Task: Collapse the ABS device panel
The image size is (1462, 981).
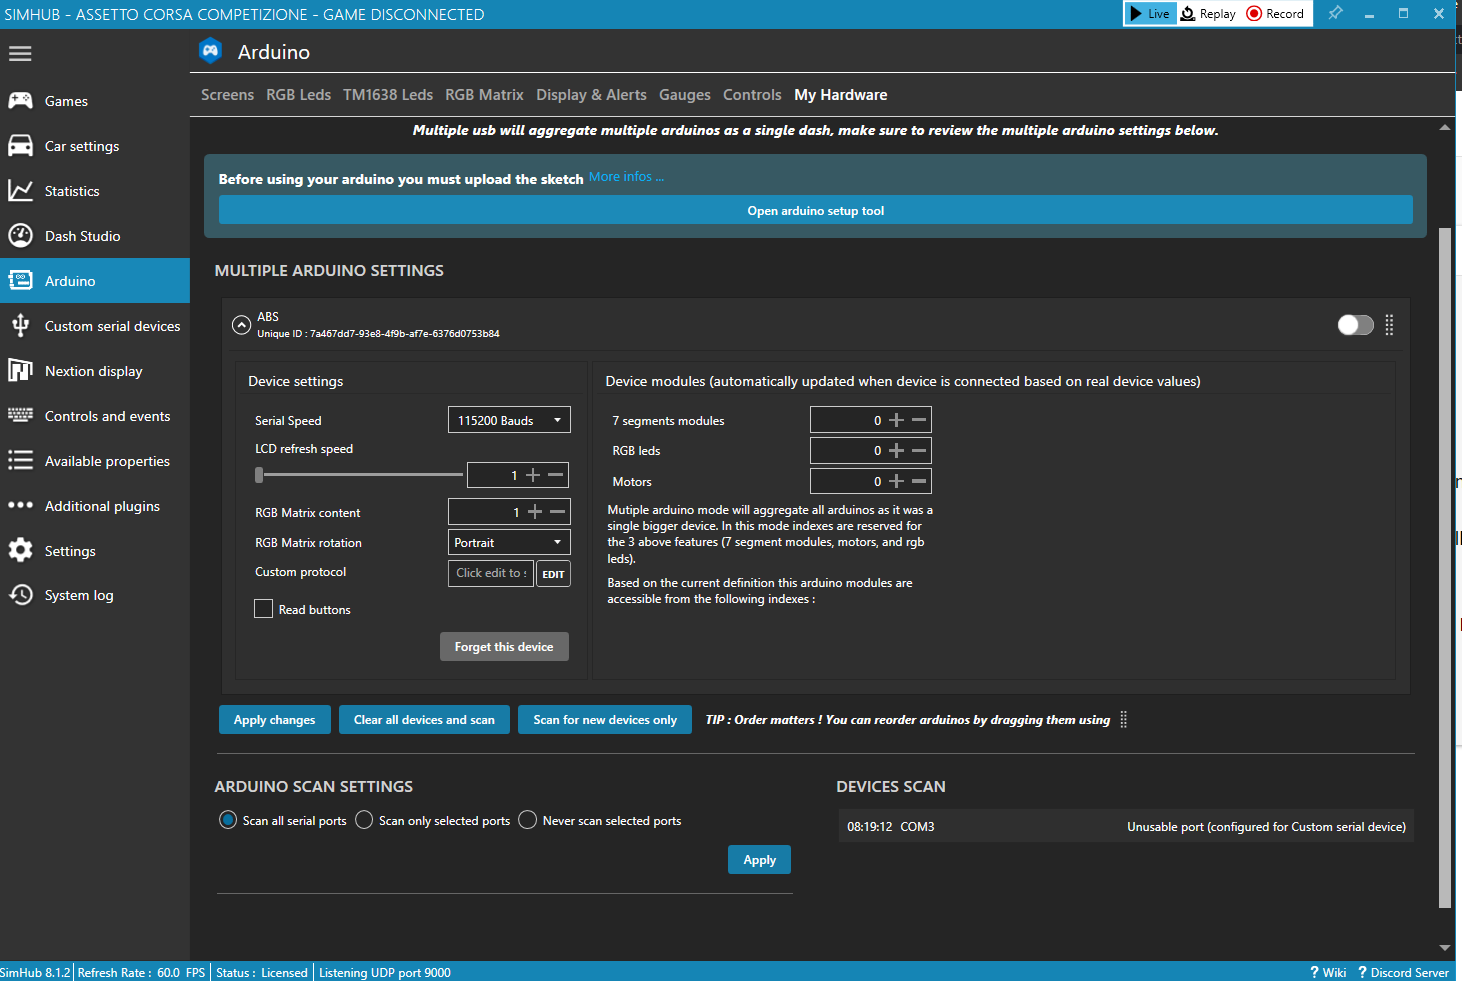Action: (241, 324)
